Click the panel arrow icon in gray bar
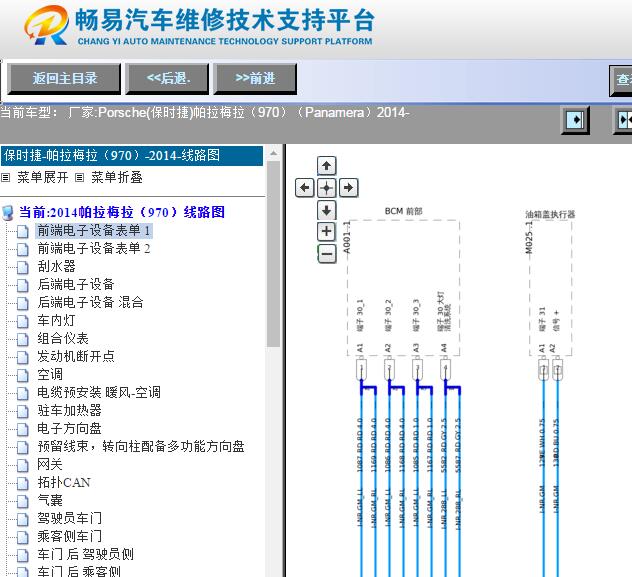 coord(575,120)
